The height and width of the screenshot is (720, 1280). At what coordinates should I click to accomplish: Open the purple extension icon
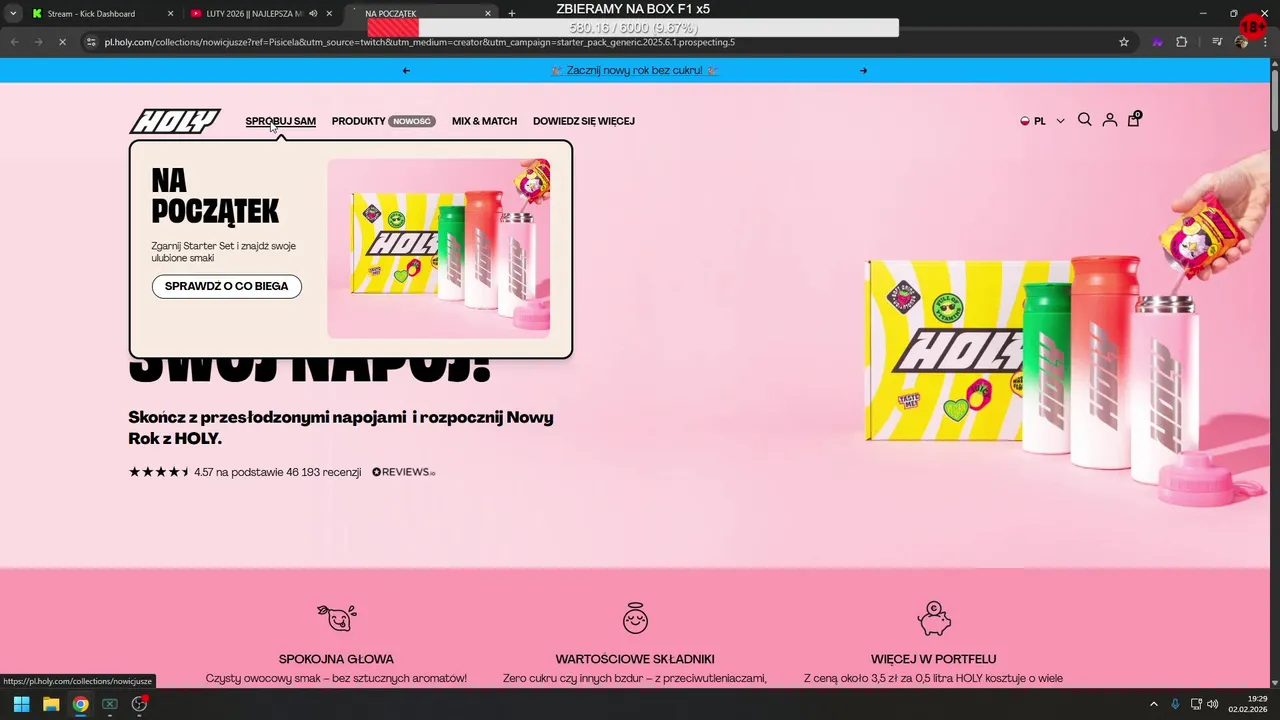point(1158,42)
